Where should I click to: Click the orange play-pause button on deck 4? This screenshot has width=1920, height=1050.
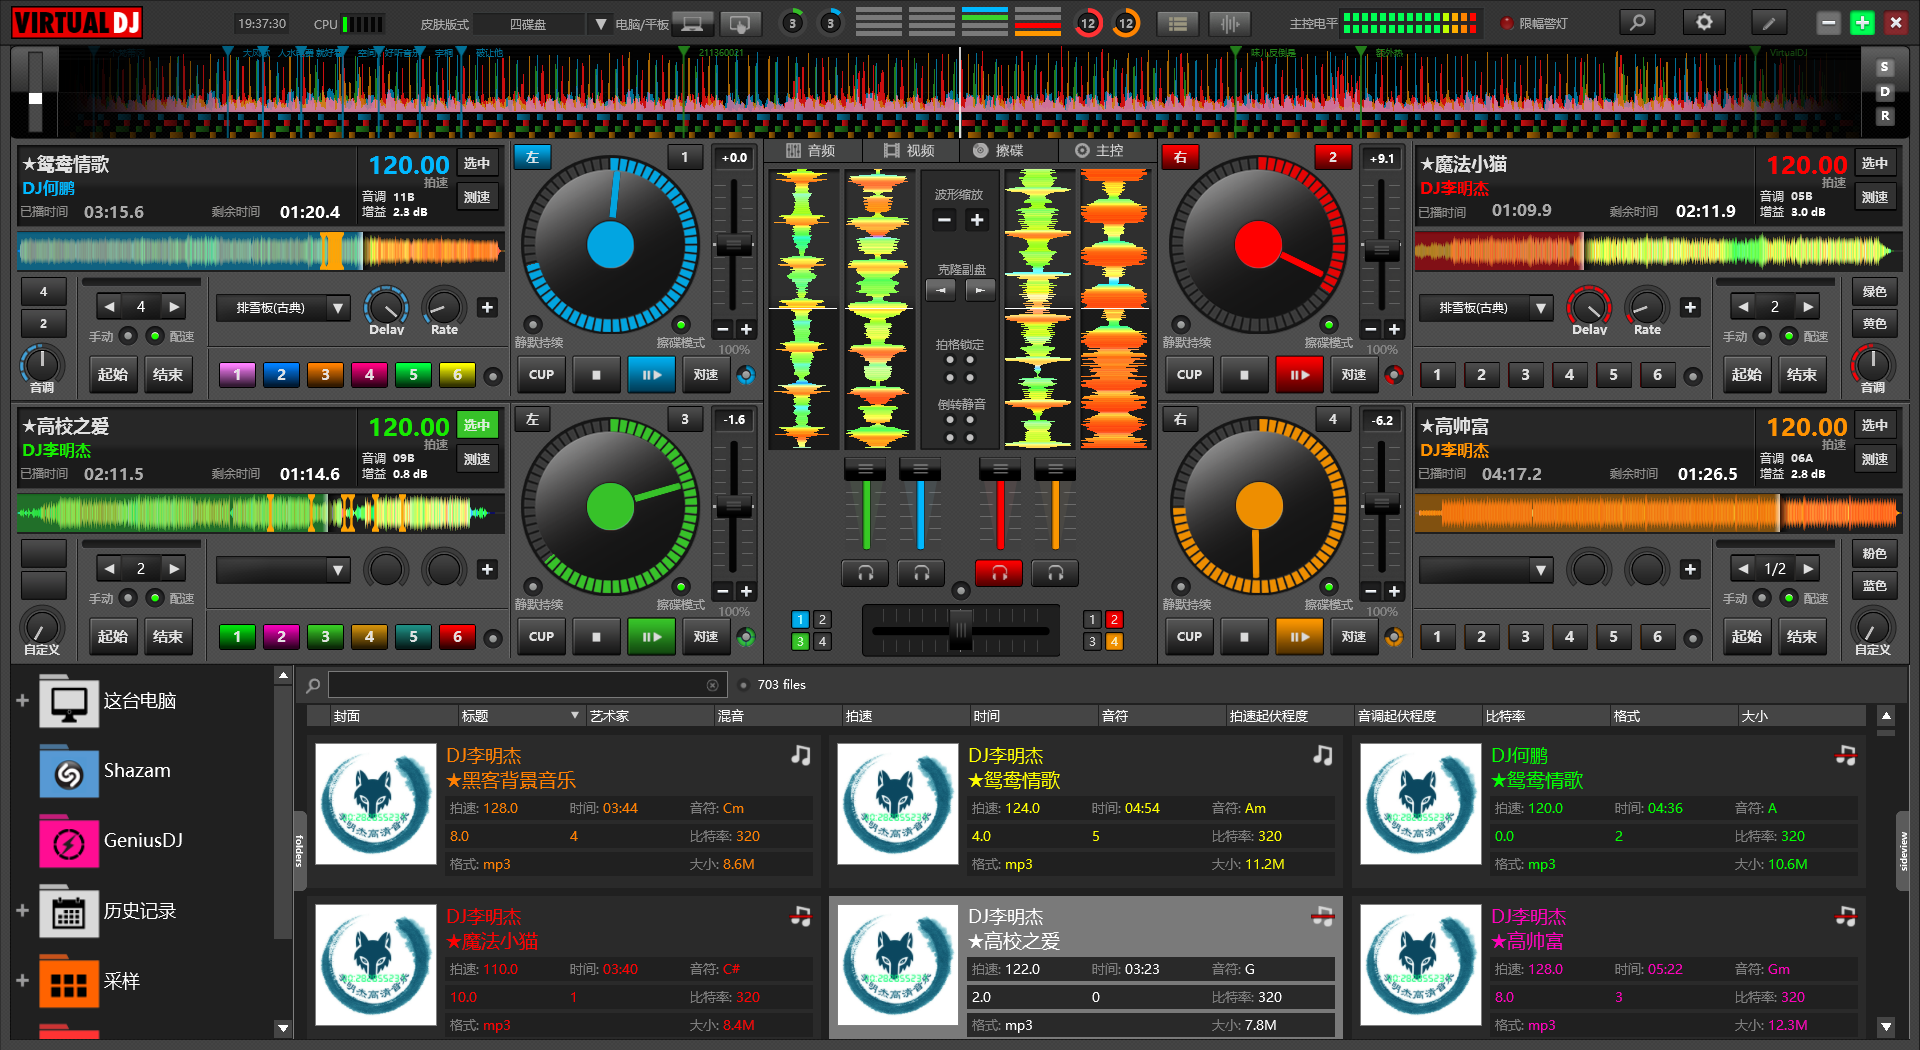click(x=1299, y=637)
